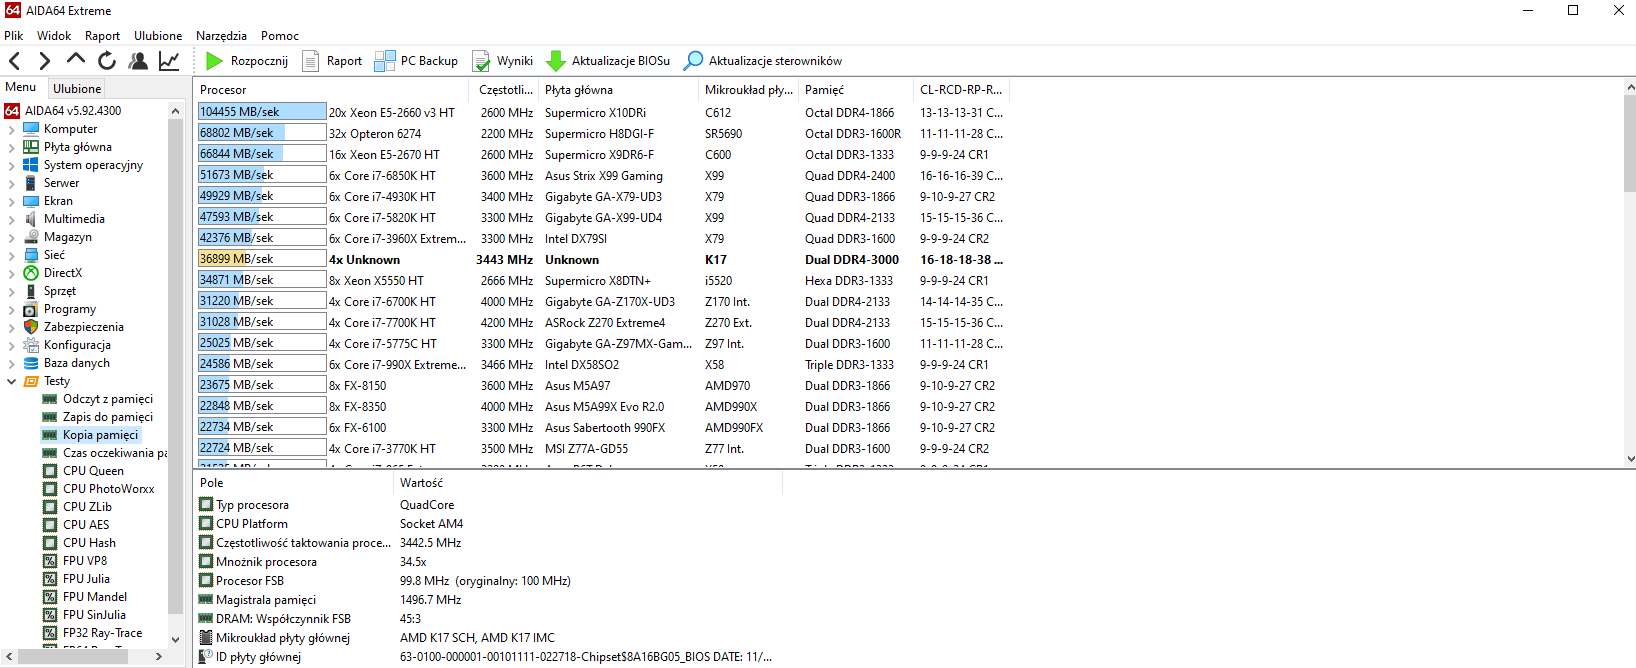This screenshot has height=668, width=1636.
Task: Open Aktualizacje sterowników driver updates
Action: (x=762, y=61)
